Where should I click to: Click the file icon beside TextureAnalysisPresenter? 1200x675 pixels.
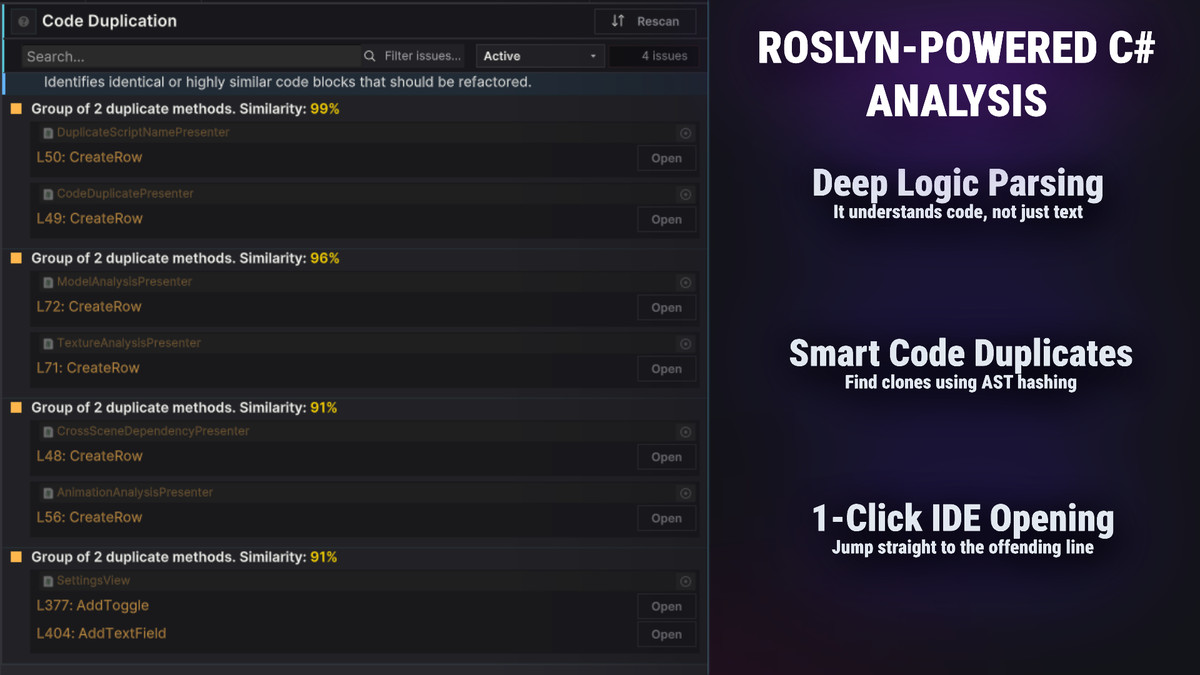(48, 343)
